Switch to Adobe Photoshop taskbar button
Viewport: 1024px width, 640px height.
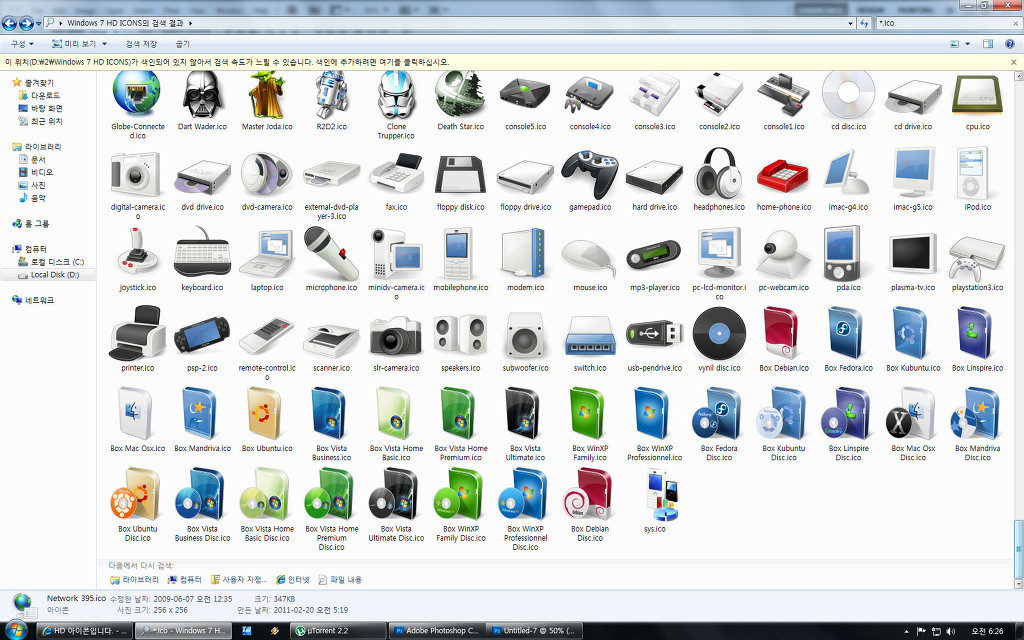coord(436,631)
